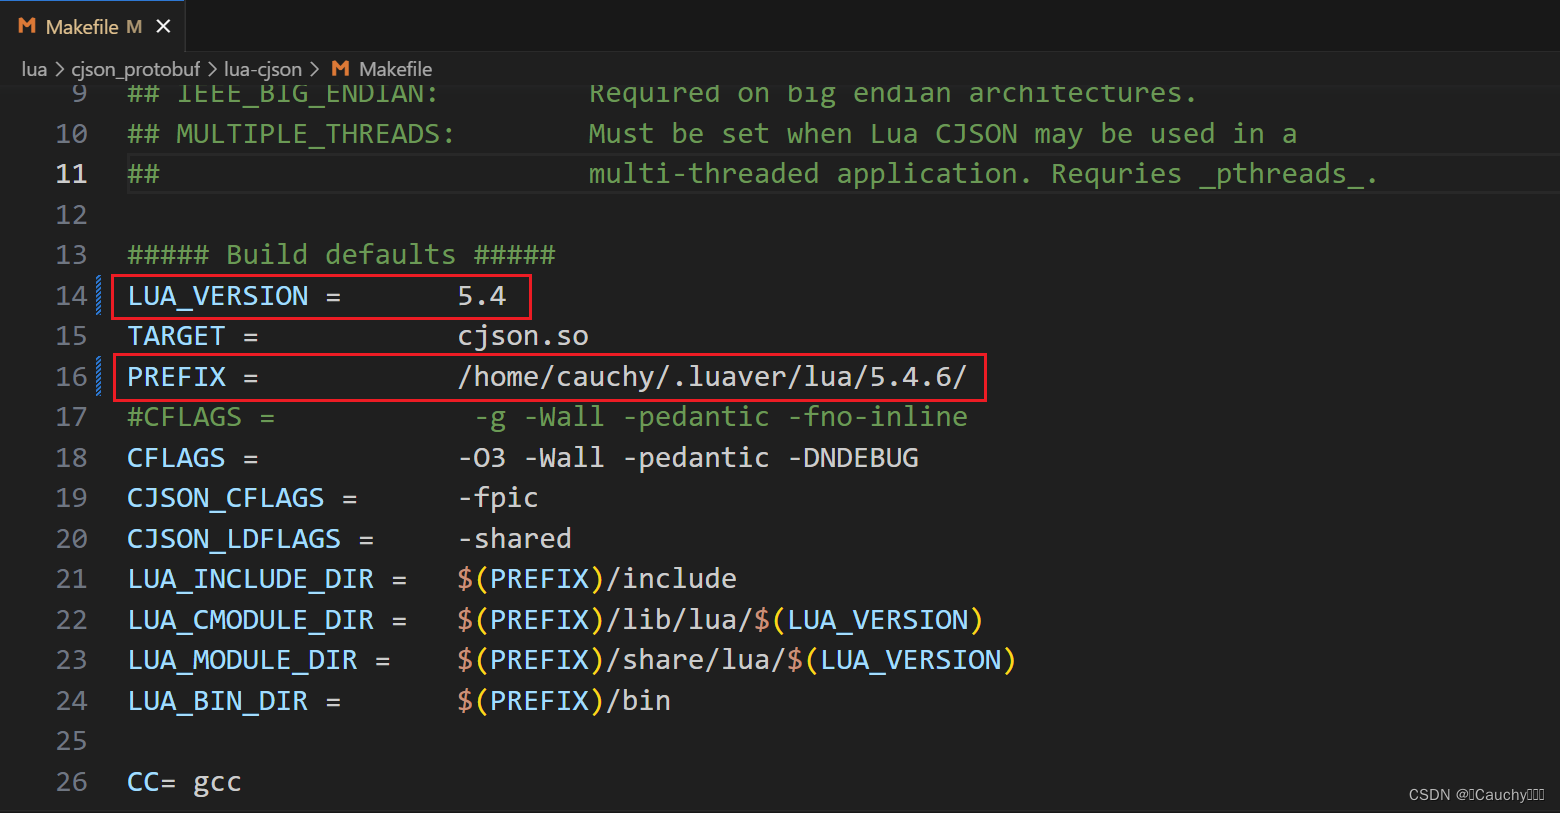
Task: Click the git change marker beside line 16
Action: point(98,377)
